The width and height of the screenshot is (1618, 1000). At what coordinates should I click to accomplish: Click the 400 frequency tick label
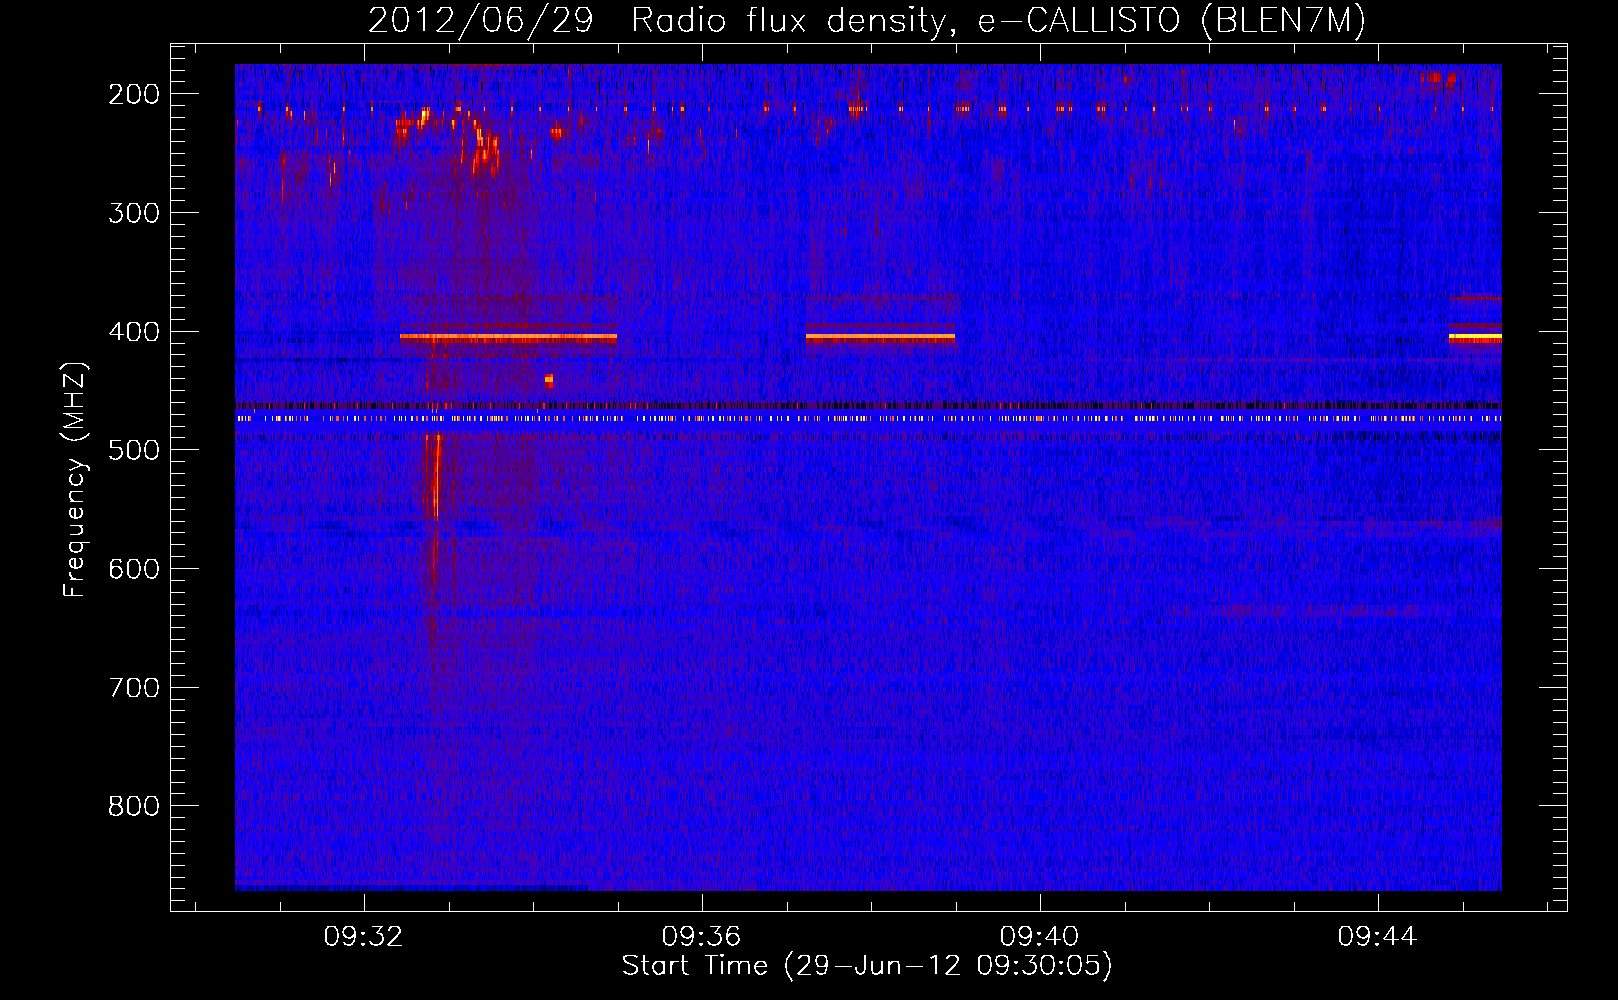click(134, 332)
